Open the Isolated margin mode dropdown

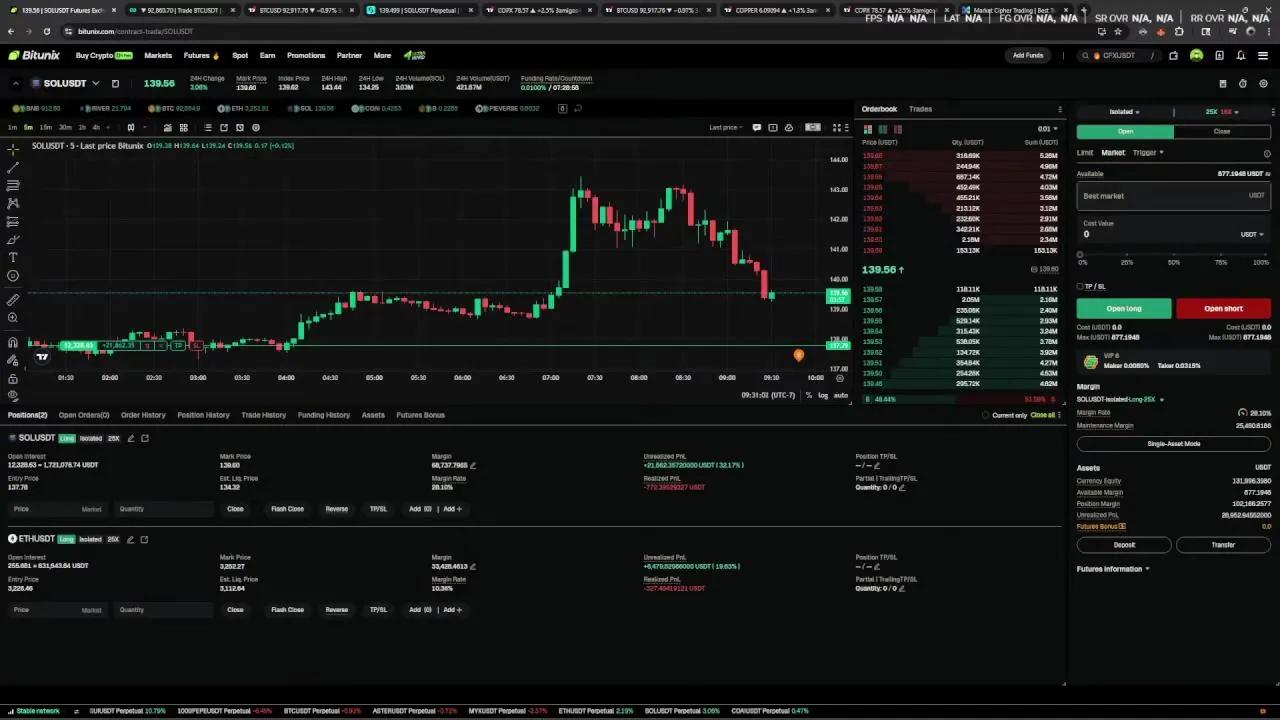(x=1124, y=112)
